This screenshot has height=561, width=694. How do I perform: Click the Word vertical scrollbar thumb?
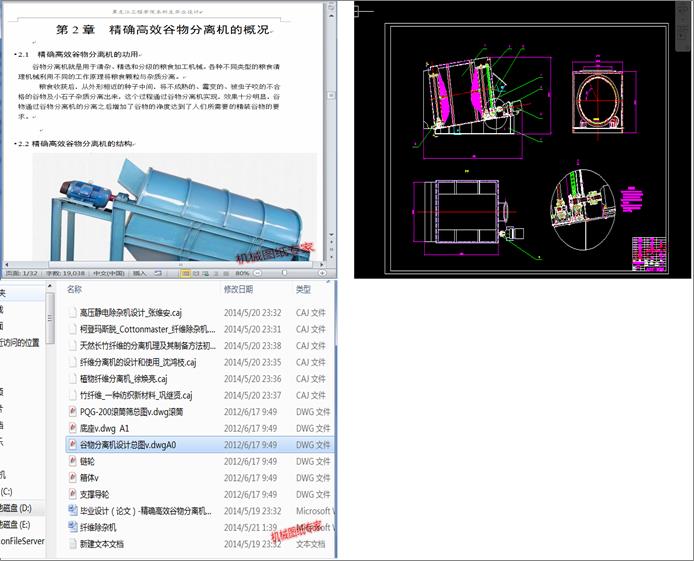(331, 95)
